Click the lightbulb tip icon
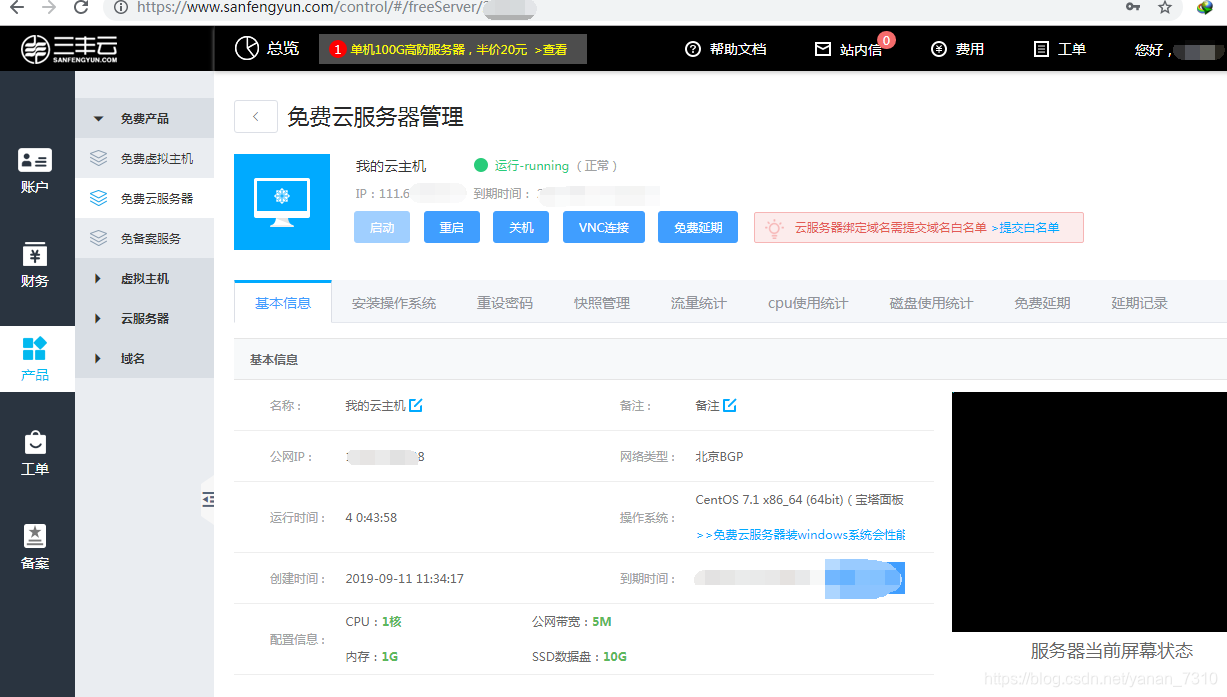The width and height of the screenshot is (1227, 697). pyautogui.click(x=774, y=228)
